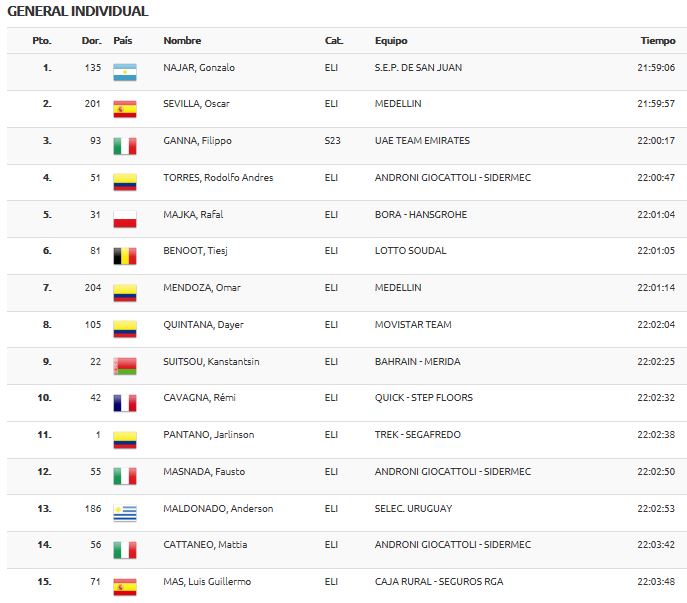
Task: Click Poland flag beside MAJKA, Rafal
Action: pos(125,219)
